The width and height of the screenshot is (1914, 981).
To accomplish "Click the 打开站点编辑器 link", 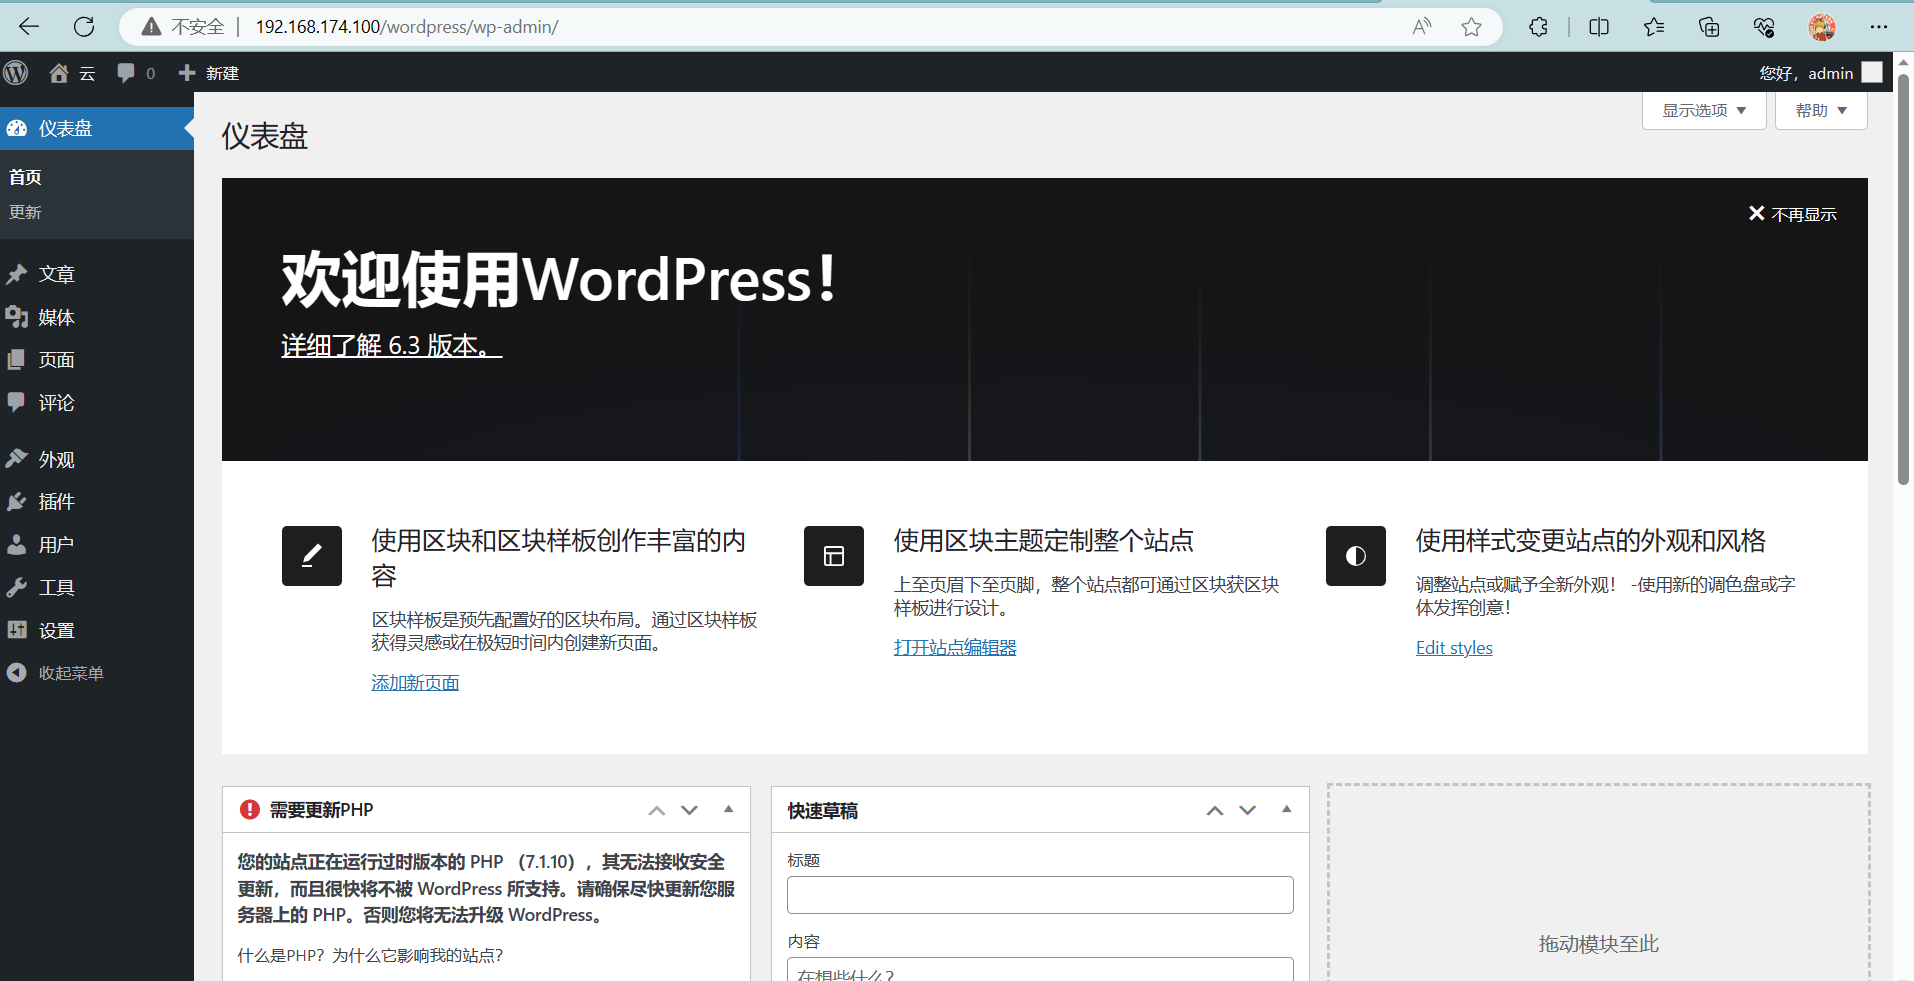I will (955, 648).
